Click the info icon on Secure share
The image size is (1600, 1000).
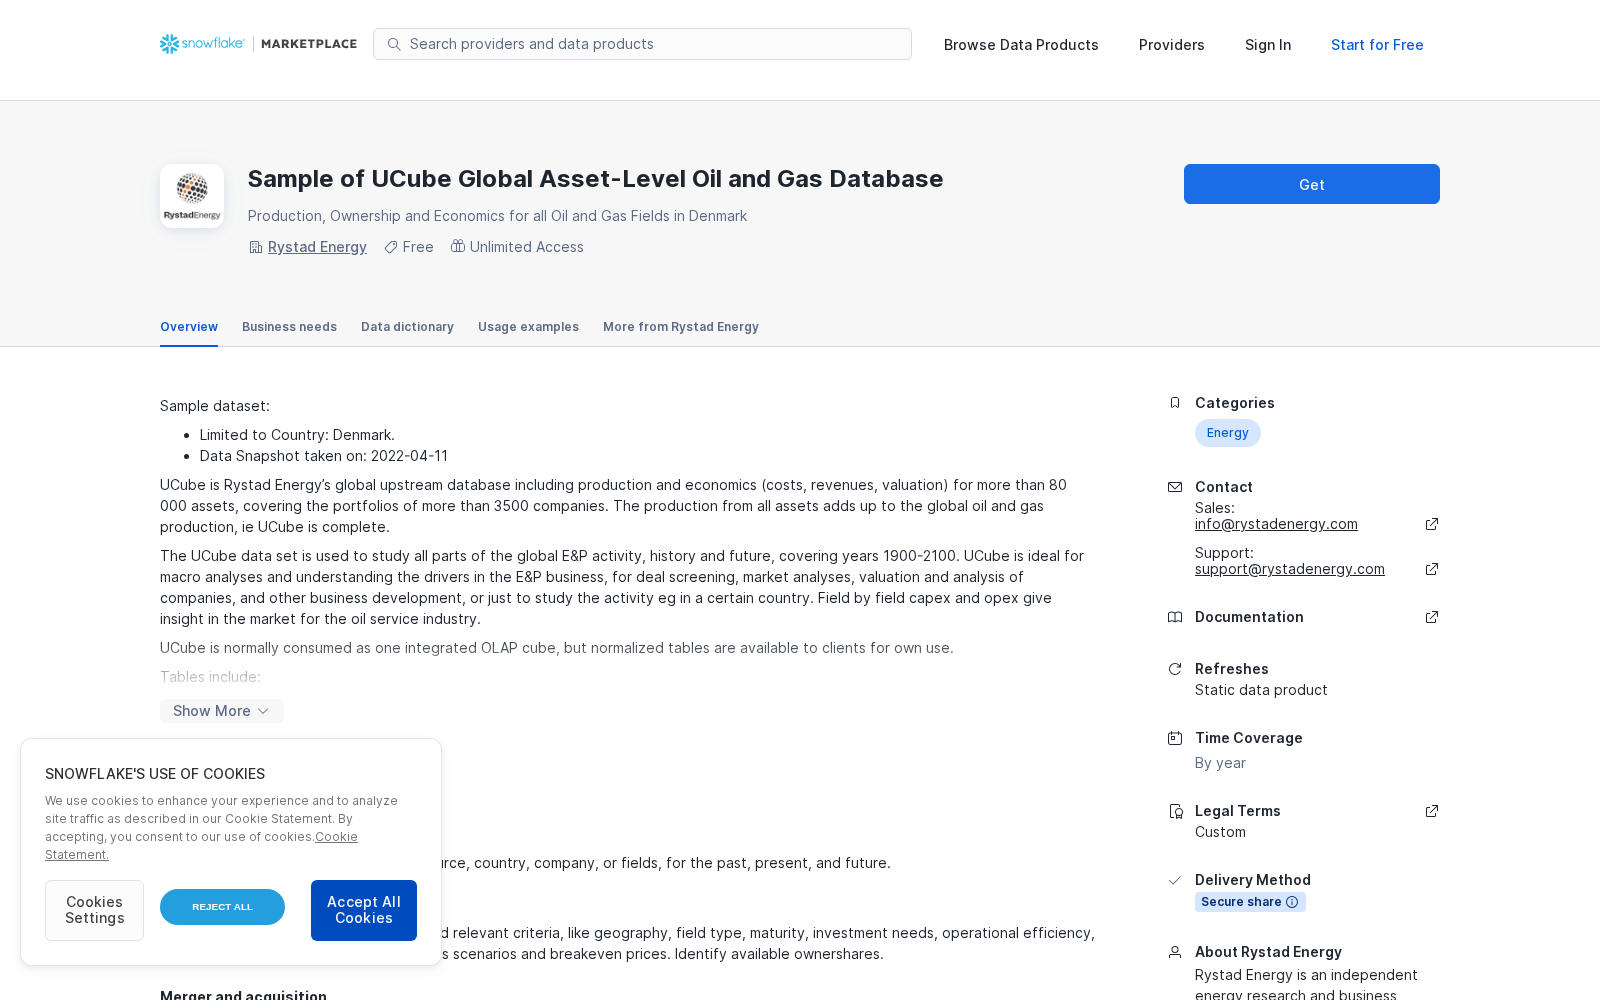point(1292,902)
